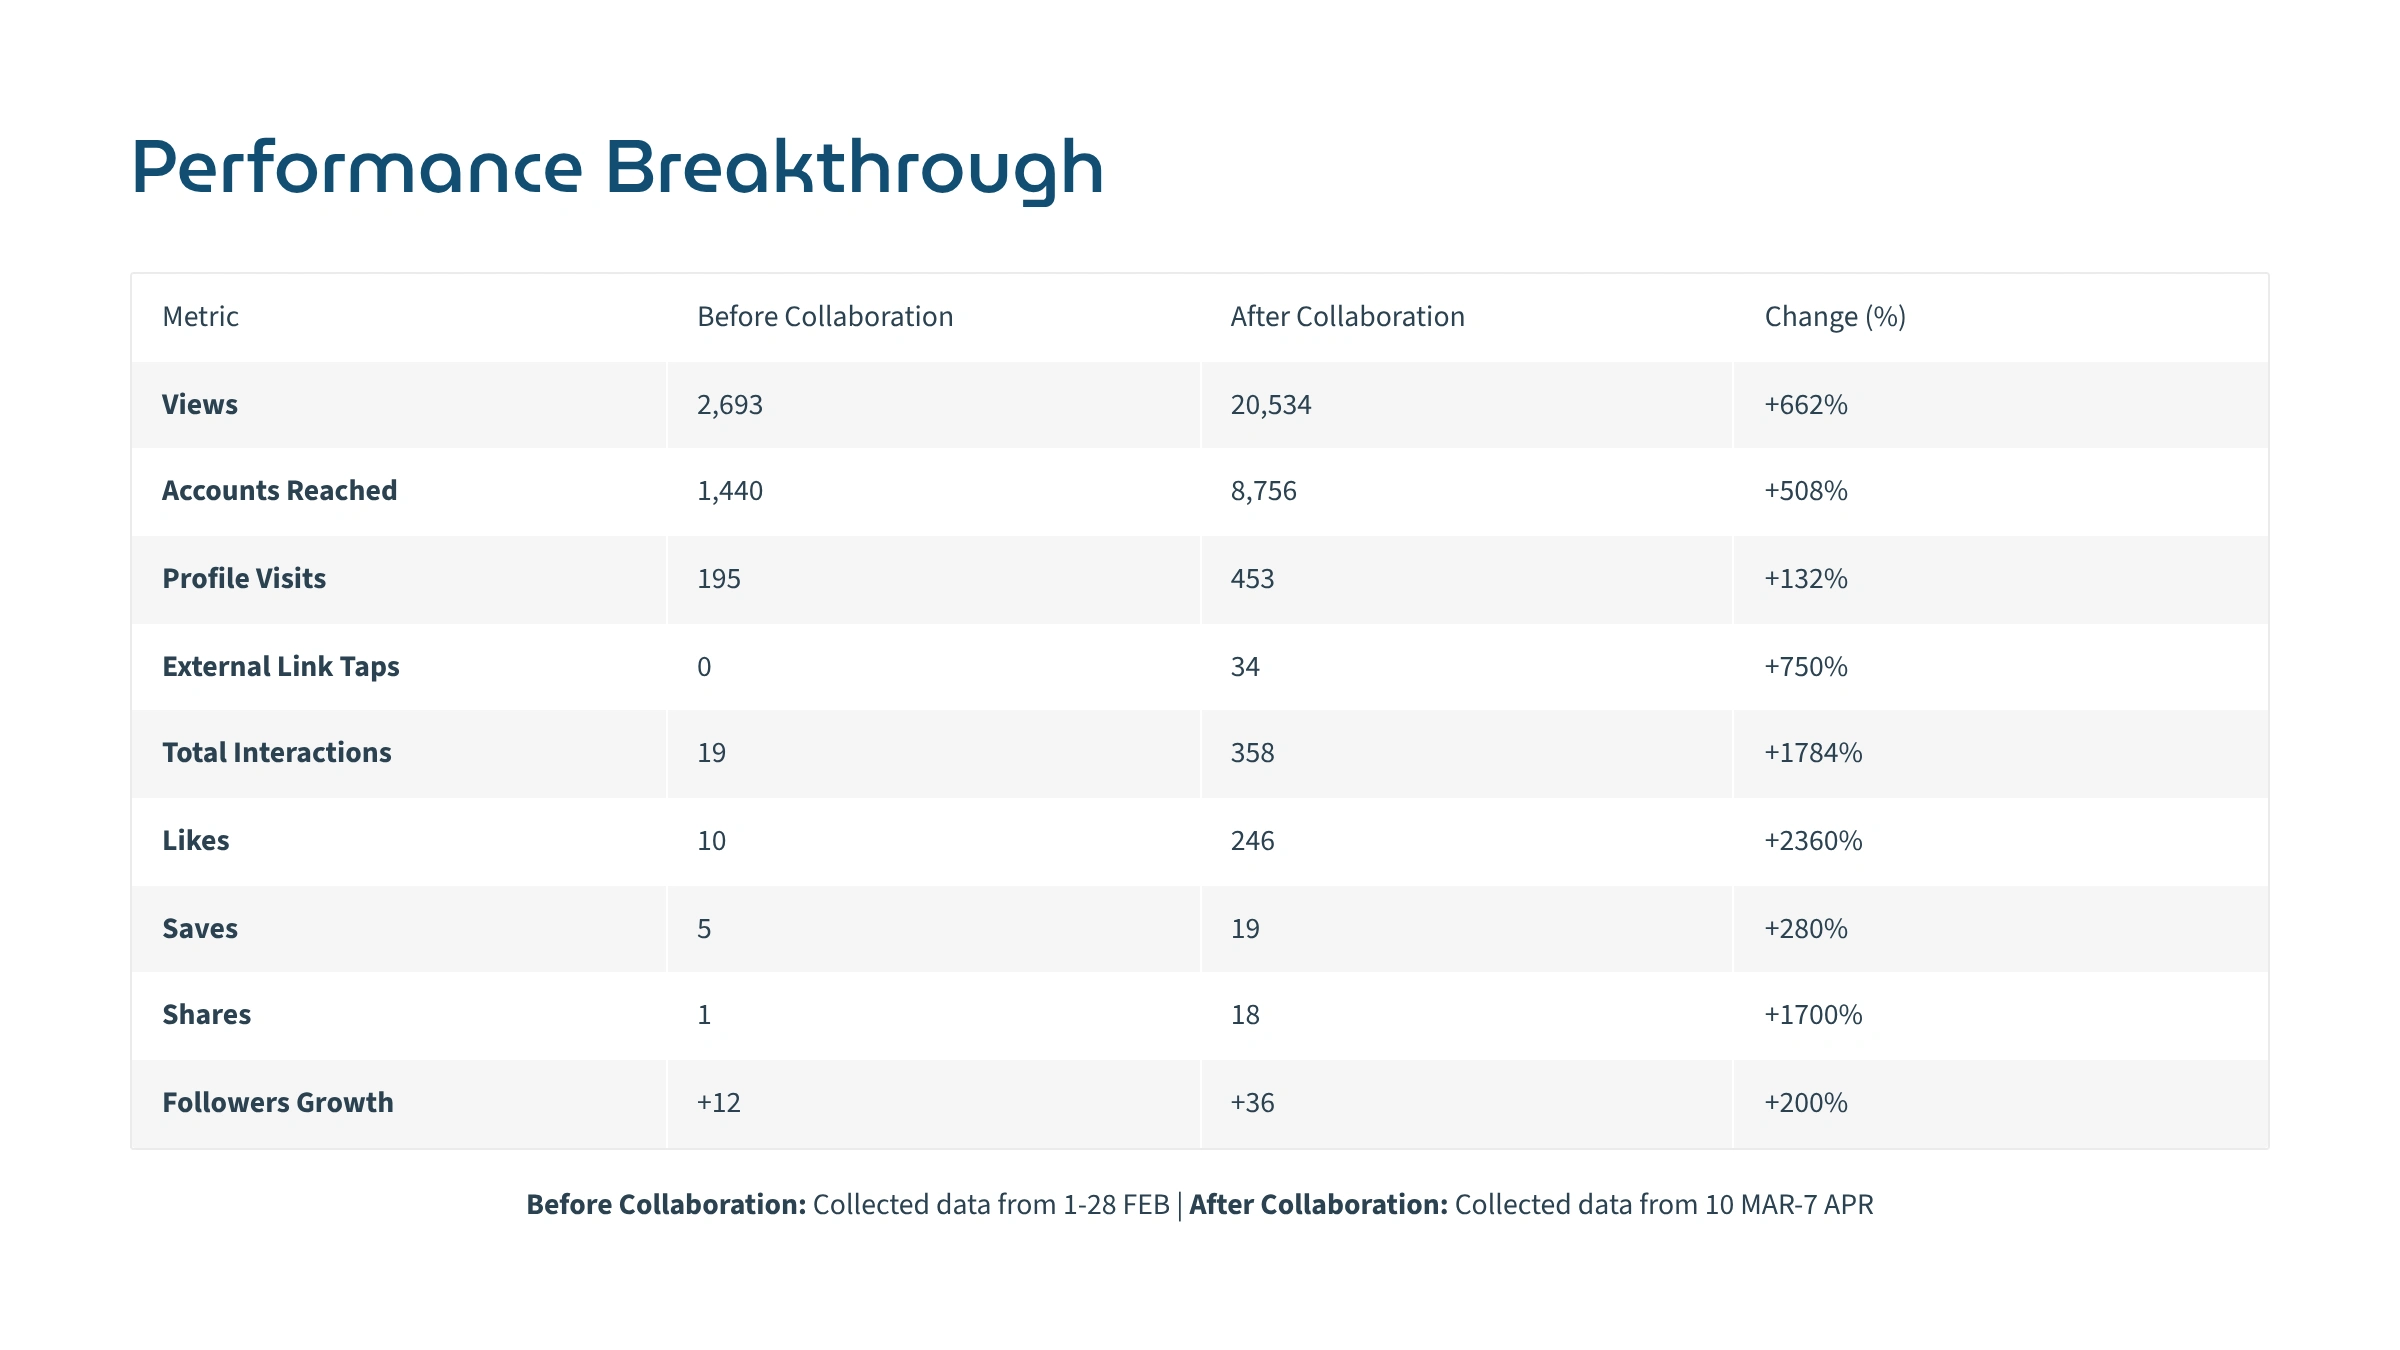Click the data collection footnote text
The width and height of the screenshot is (2400, 1350).
click(x=1200, y=1205)
